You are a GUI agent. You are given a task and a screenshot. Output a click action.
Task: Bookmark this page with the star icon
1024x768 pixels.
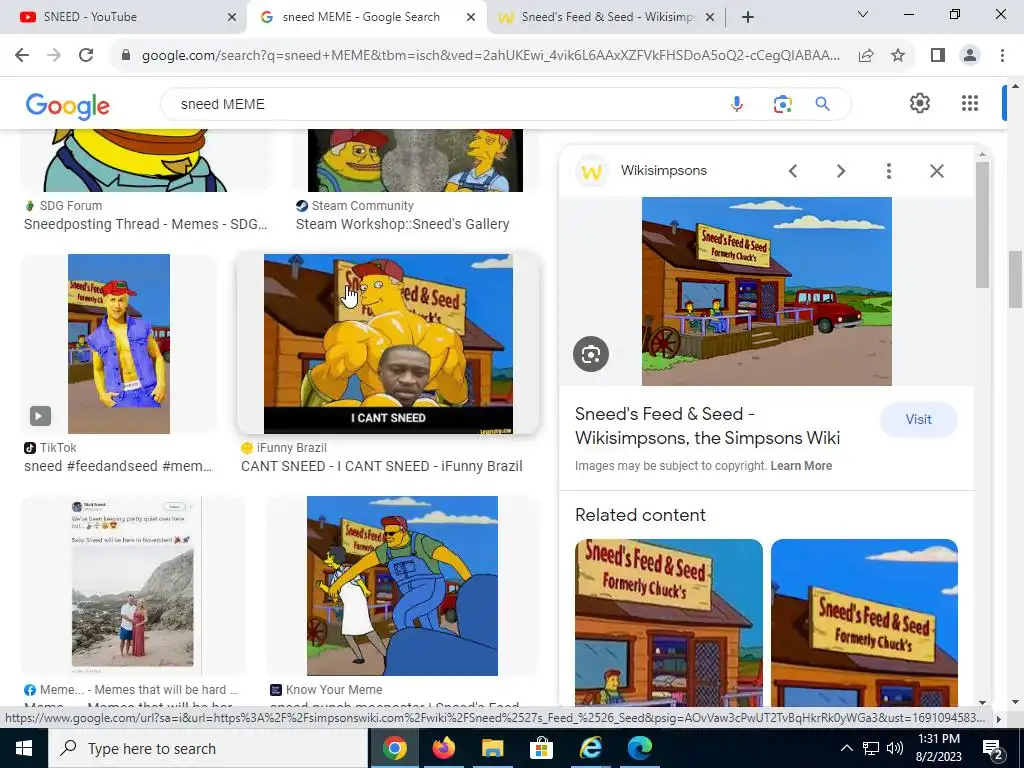click(x=898, y=56)
